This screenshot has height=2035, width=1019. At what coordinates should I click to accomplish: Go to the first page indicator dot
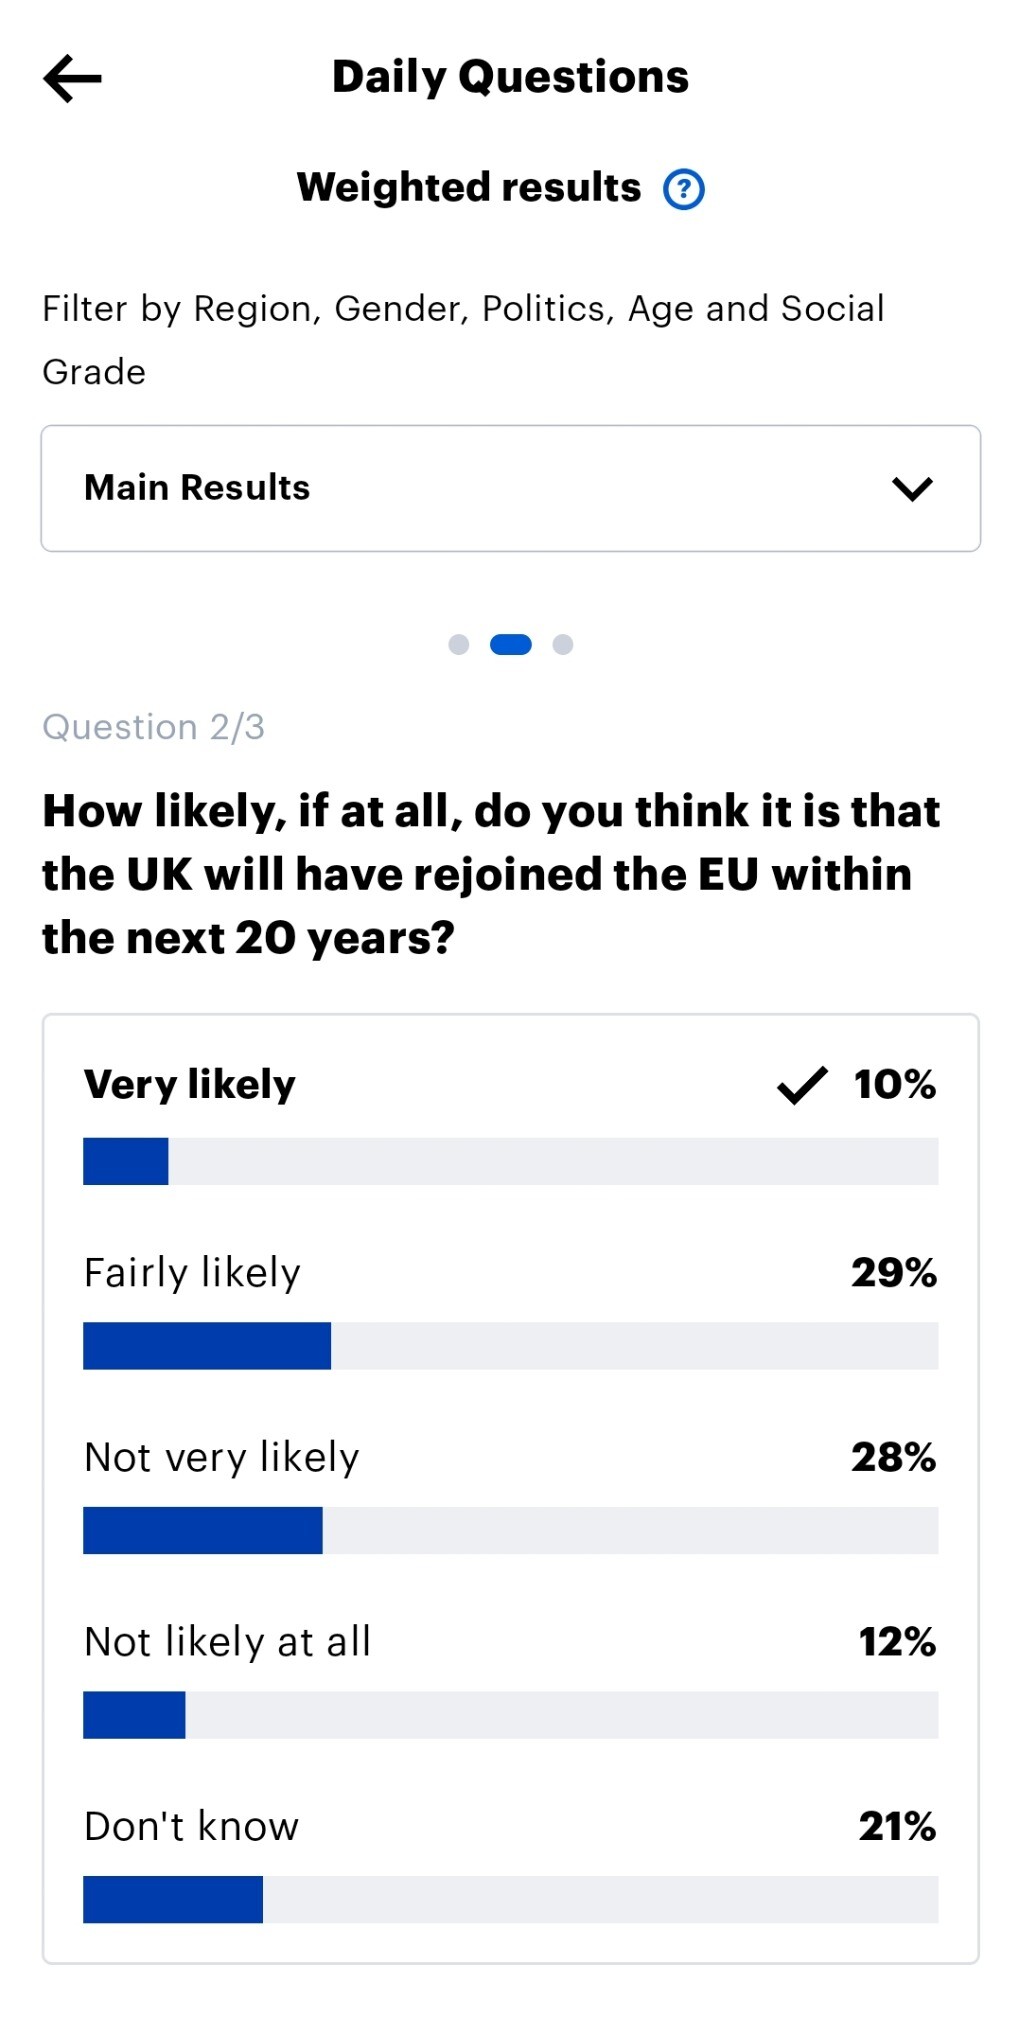coord(458,644)
